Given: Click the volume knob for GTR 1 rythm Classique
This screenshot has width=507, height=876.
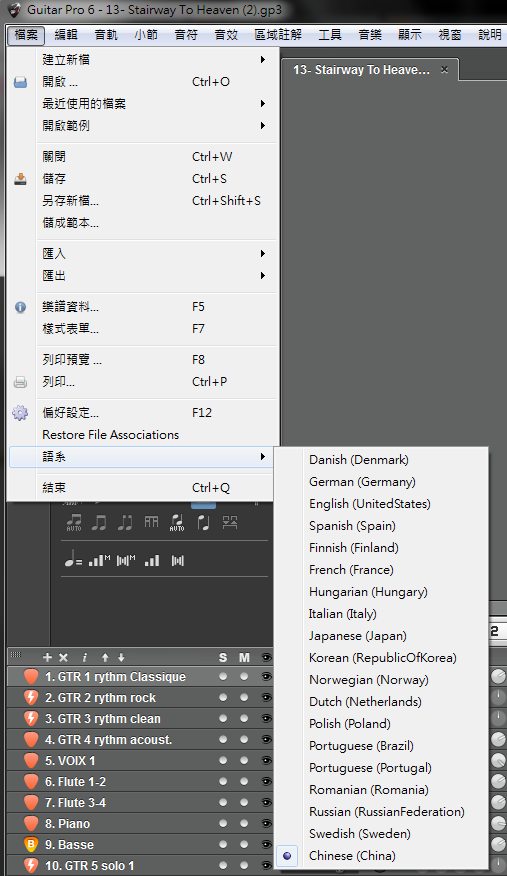Looking at the screenshot, I should click(498, 677).
